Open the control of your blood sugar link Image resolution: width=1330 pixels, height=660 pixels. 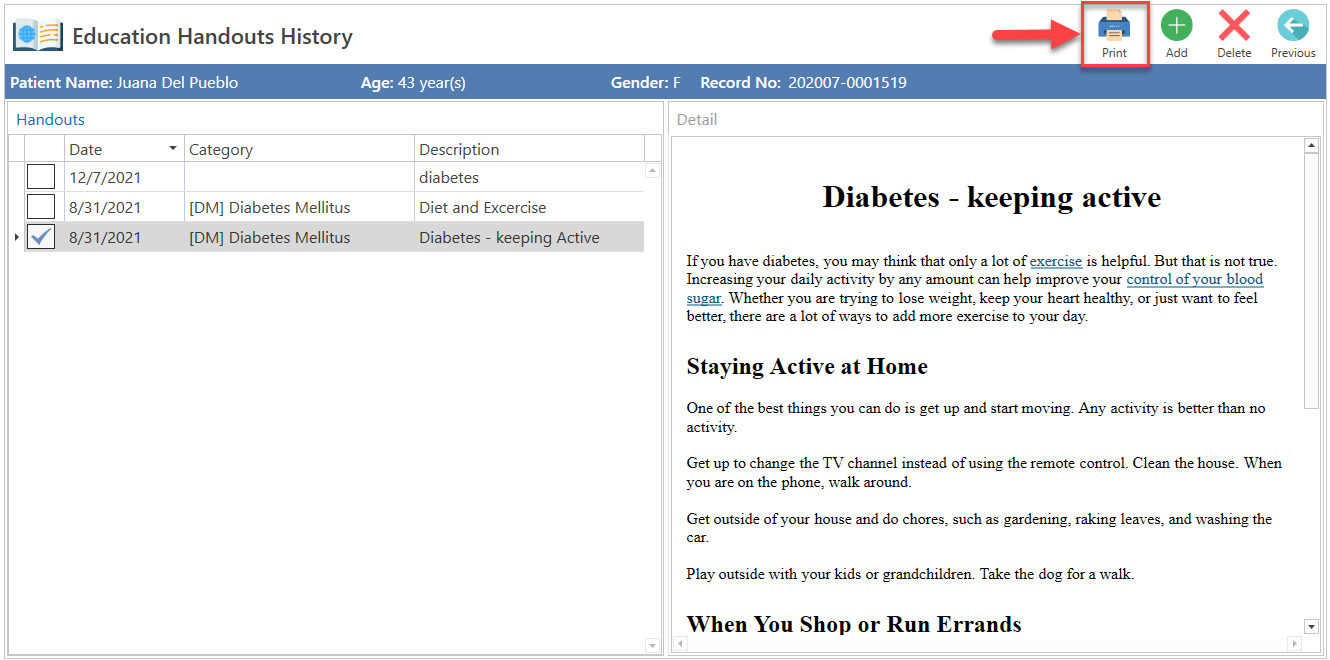1194,280
